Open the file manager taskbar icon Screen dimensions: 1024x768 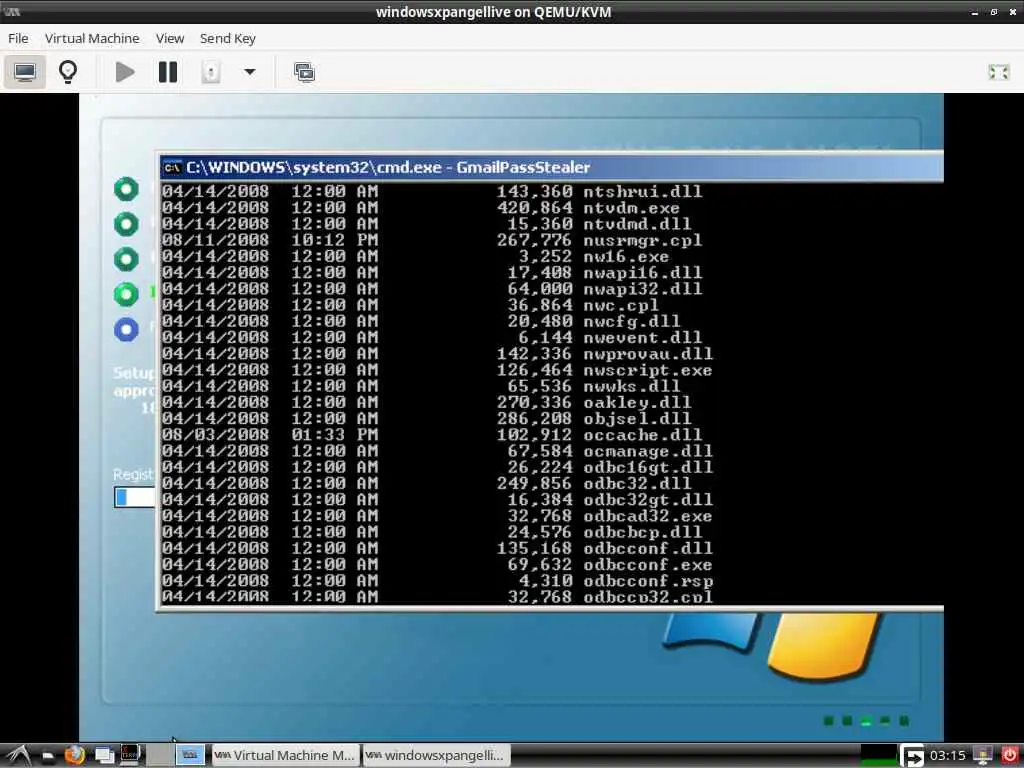pos(48,756)
